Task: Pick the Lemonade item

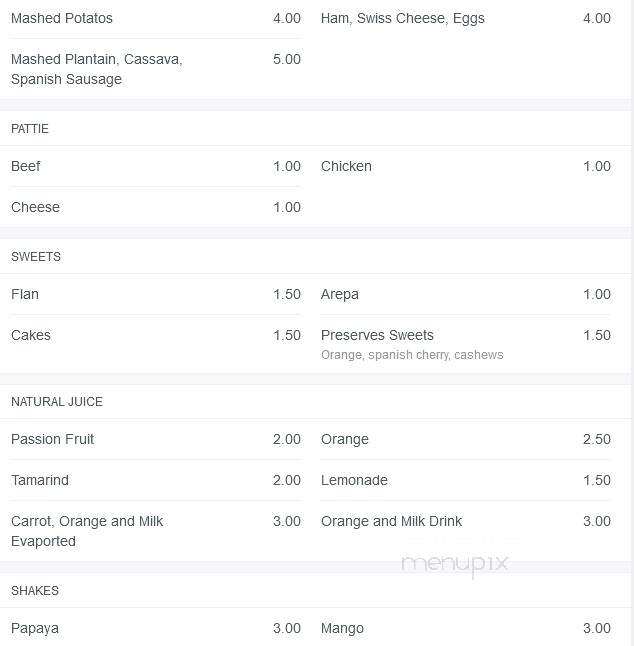Action: (x=354, y=480)
